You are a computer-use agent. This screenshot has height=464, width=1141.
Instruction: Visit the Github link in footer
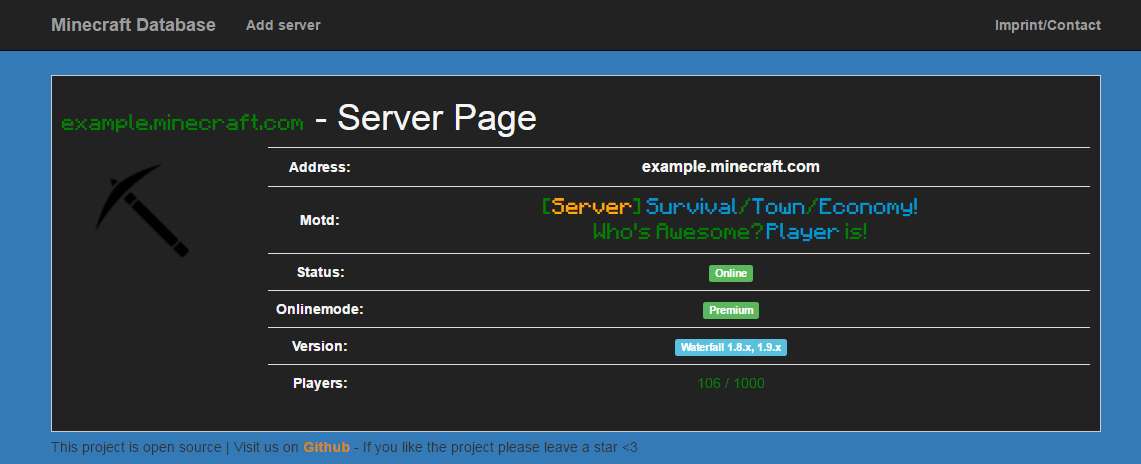[326, 447]
